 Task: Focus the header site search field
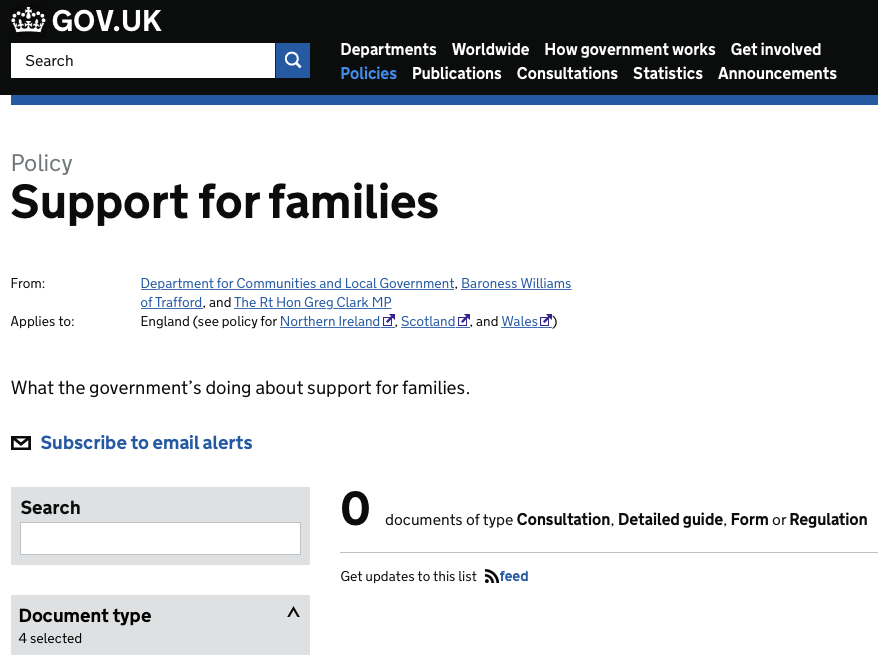[143, 60]
